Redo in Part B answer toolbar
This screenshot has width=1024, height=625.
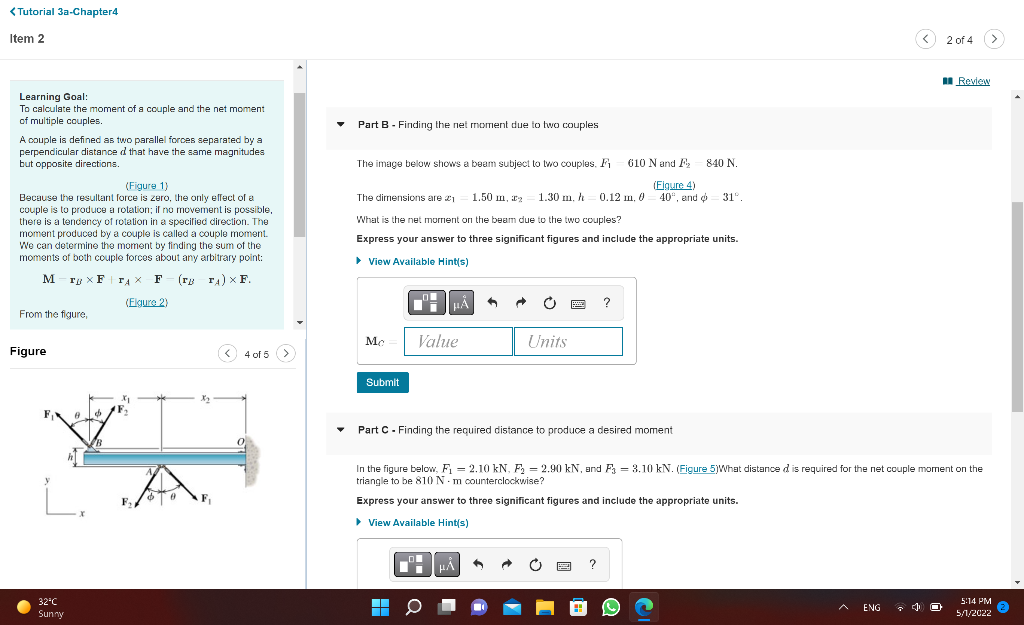(520, 302)
